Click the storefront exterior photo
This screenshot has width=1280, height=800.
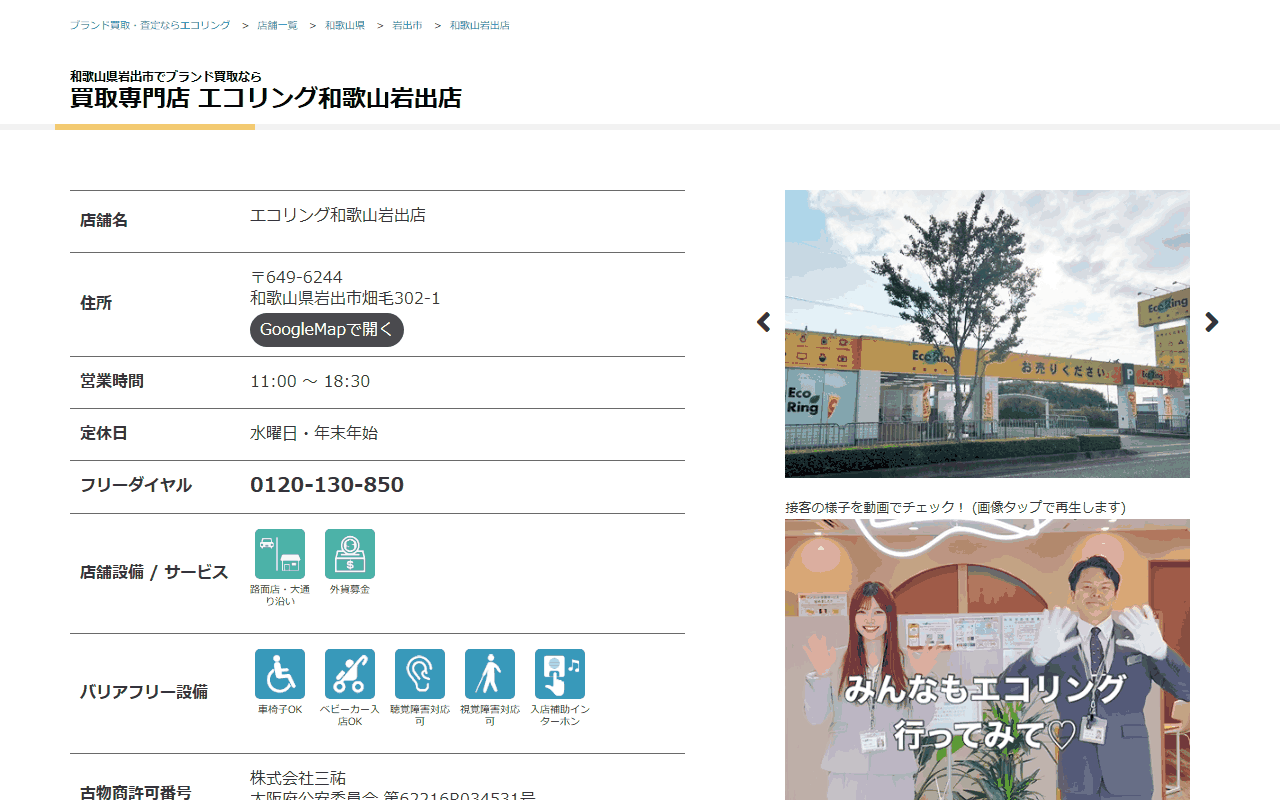[987, 334]
